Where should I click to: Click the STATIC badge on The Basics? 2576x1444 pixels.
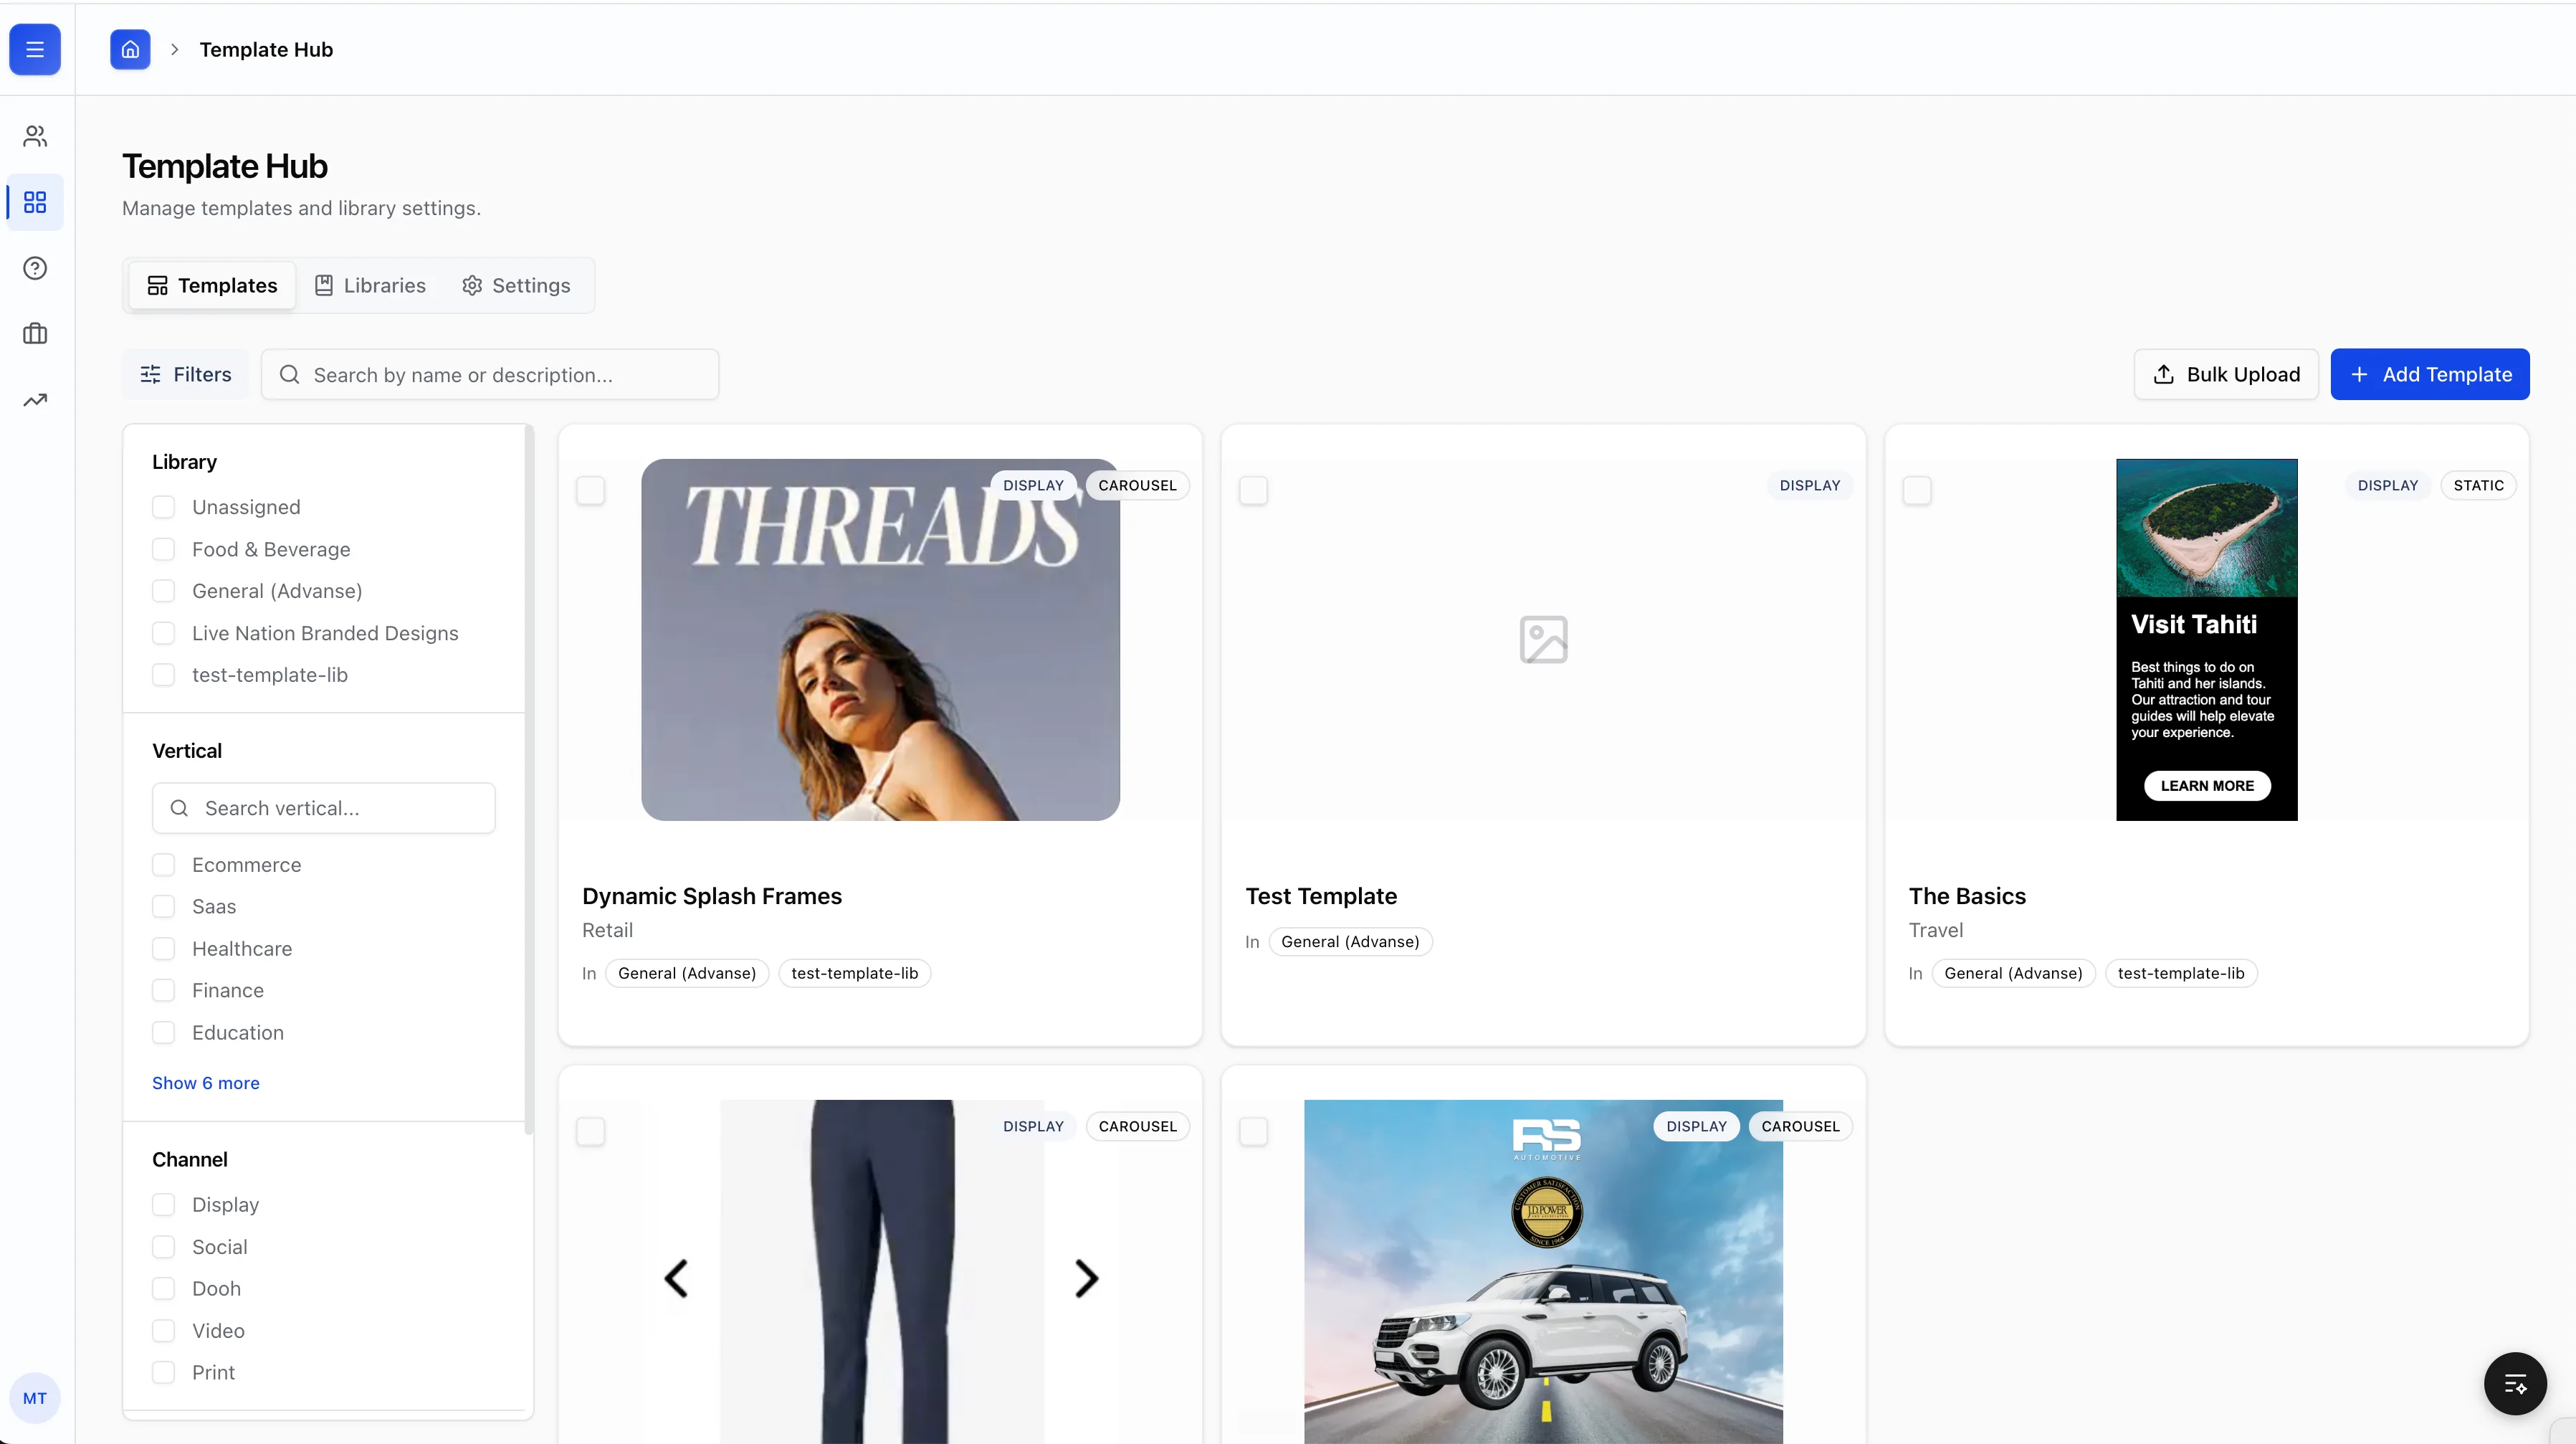2478,486
